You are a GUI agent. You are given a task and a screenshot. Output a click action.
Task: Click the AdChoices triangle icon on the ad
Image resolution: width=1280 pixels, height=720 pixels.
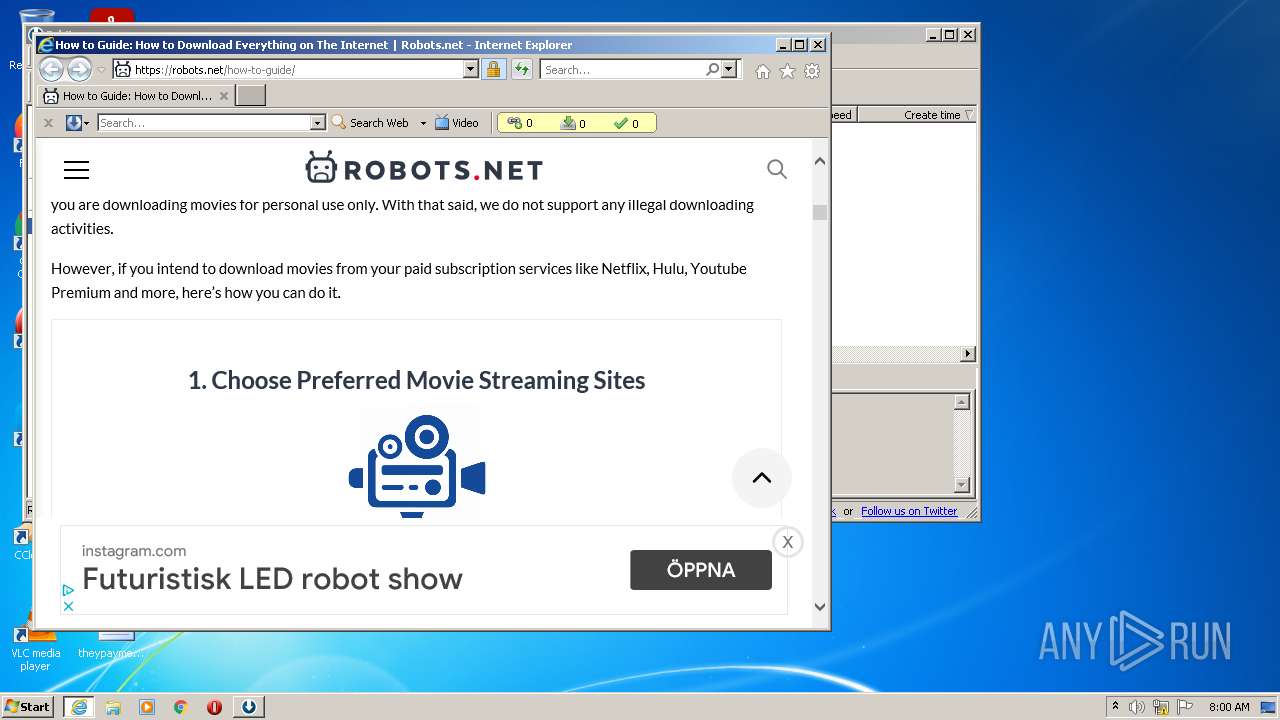tap(68, 591)
